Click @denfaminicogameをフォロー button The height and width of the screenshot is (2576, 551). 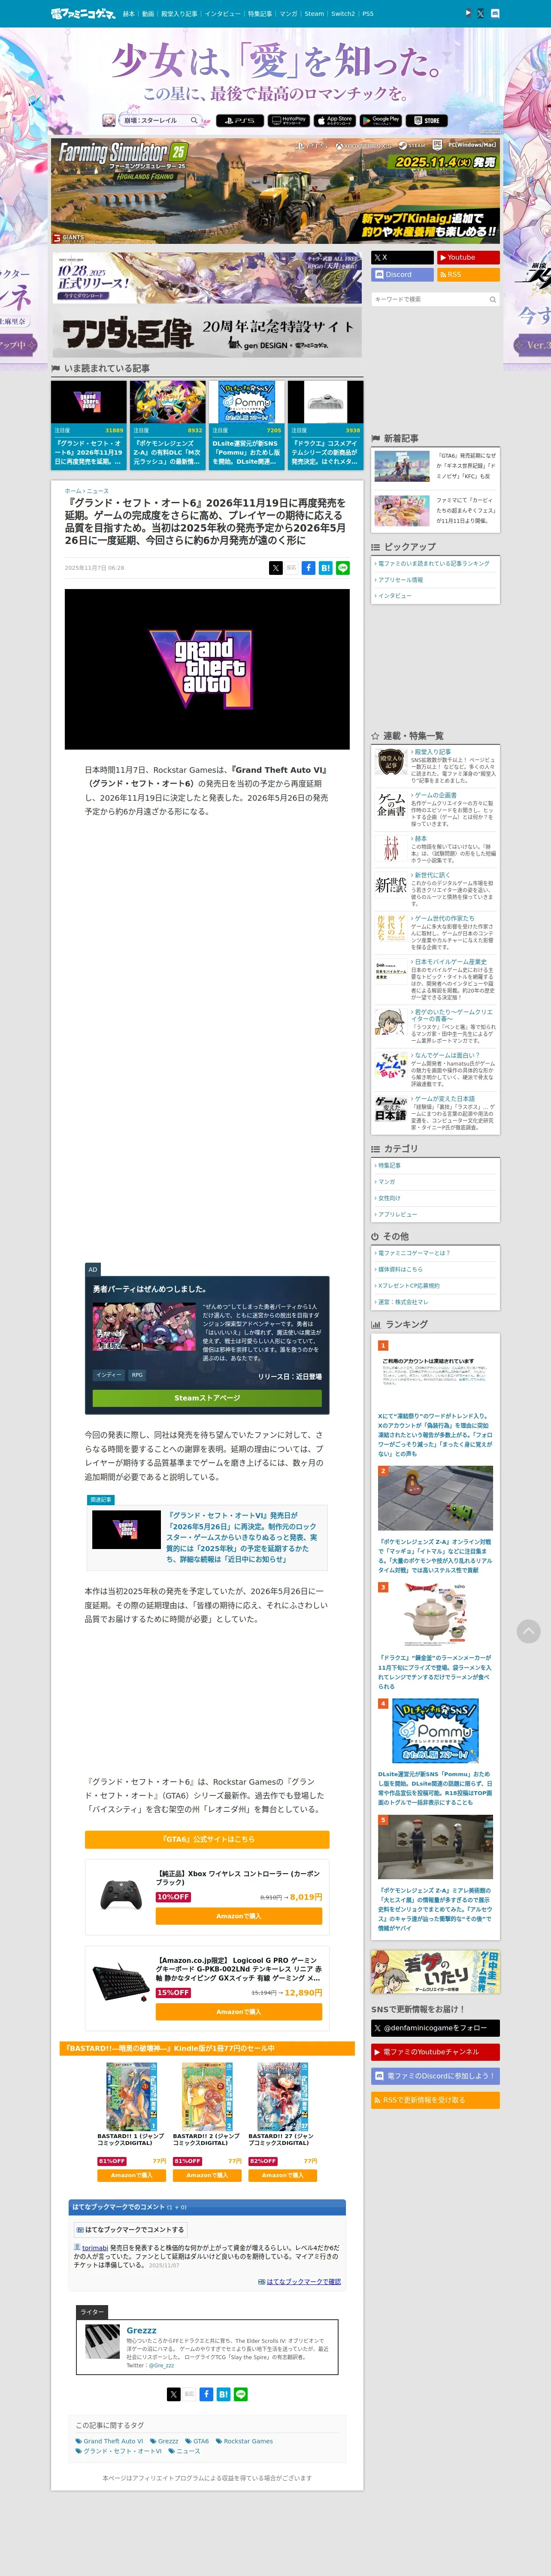435,2028
